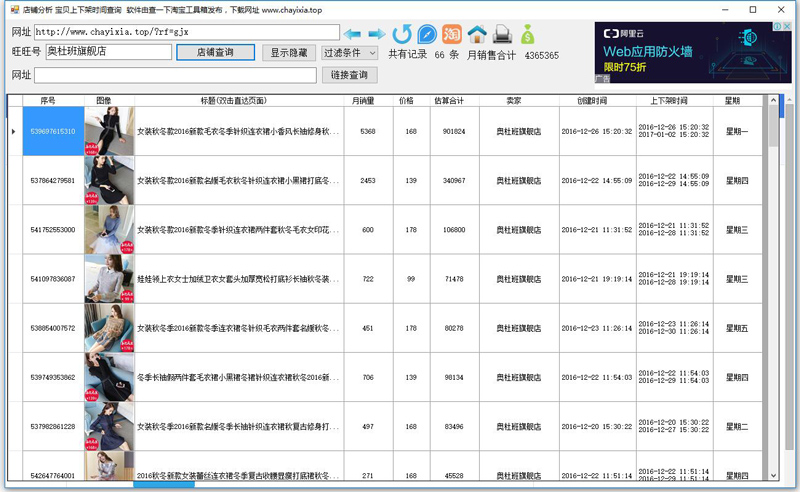This screenshot has width=800, height=492.
Task: Select cell 539697615310
Action: pyautogui.click(x=53, y=131)
